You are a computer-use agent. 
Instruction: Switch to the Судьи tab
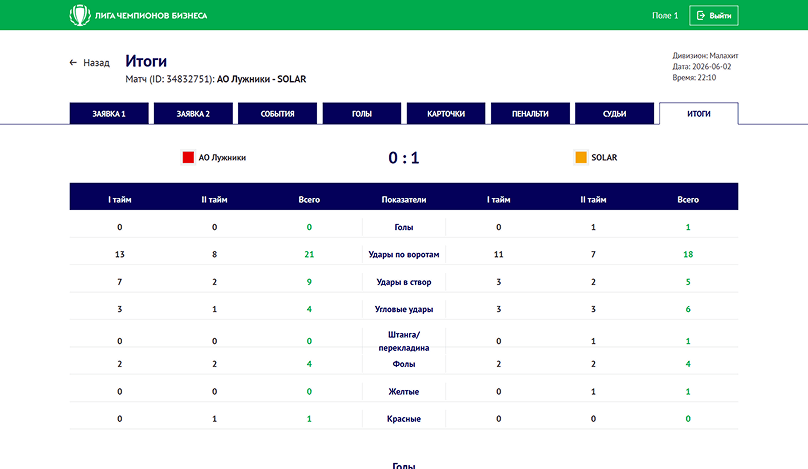[x=614, y=114]
